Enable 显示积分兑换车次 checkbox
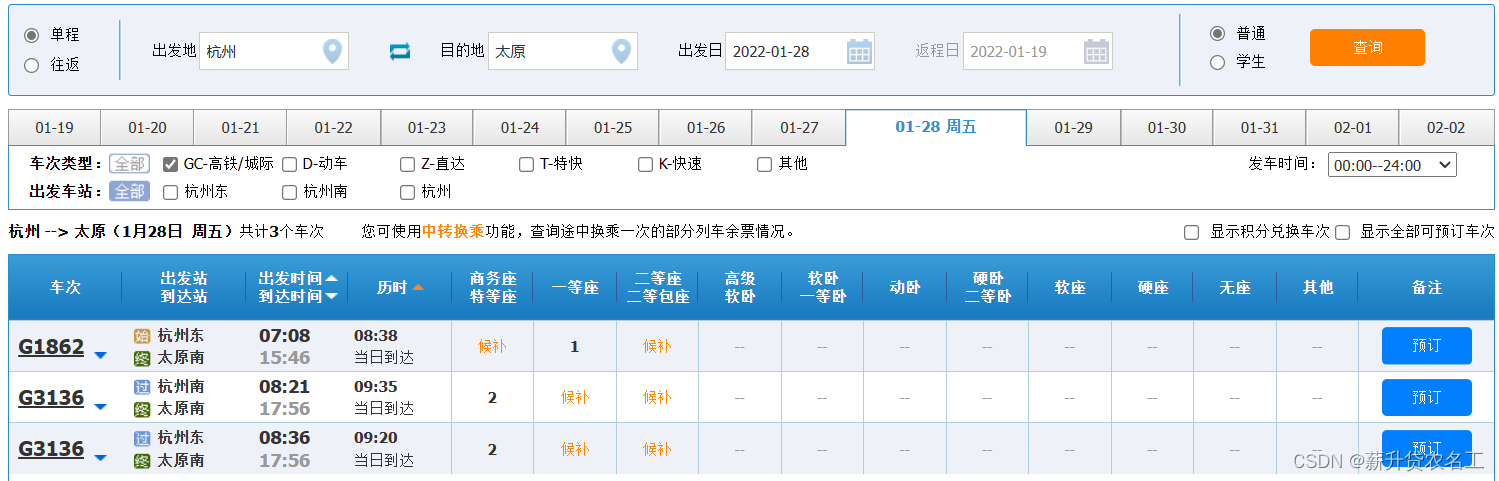Viewport: 1499px width, 481px height. (x=1191, y=232)
